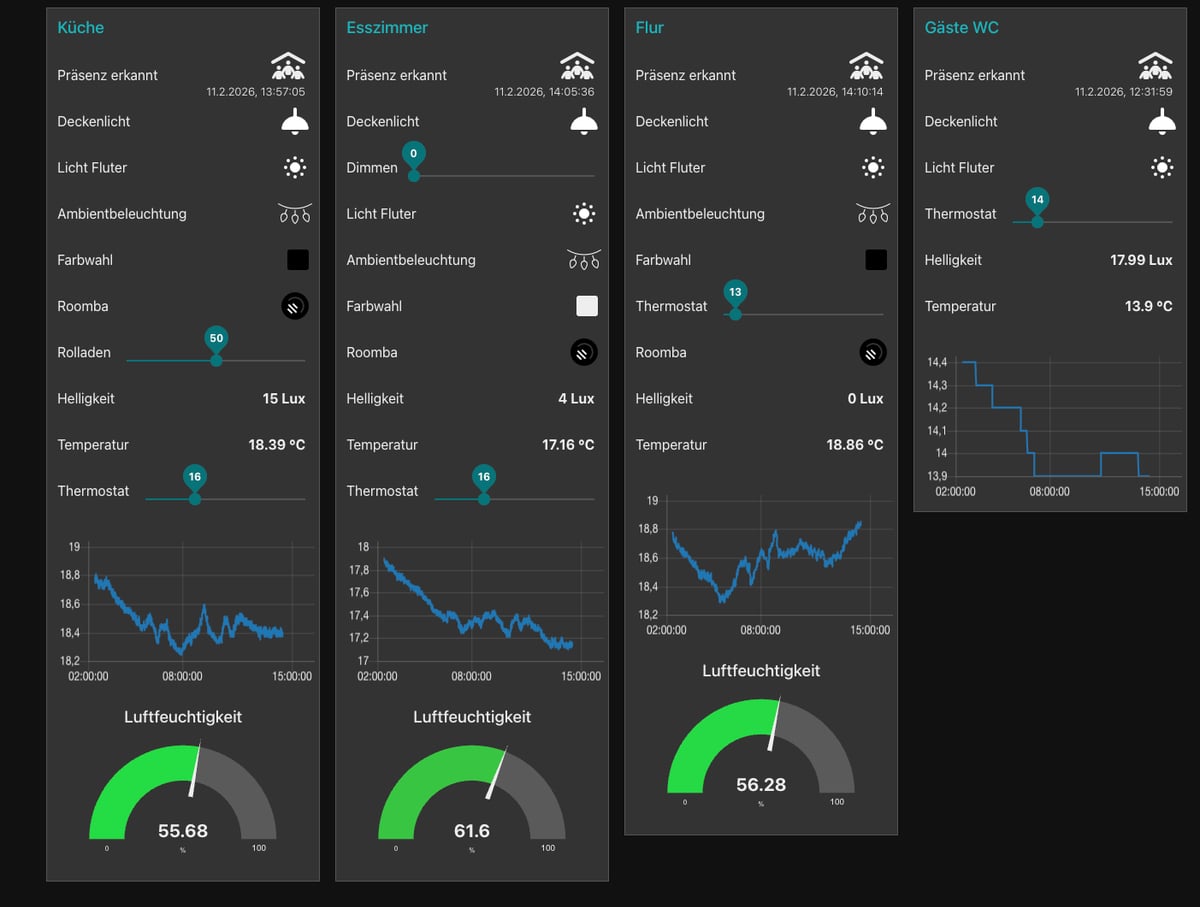Click Ambientbeleuchtung string-lights icon in Küche
Screen dimensions: 1200x907
294,213
